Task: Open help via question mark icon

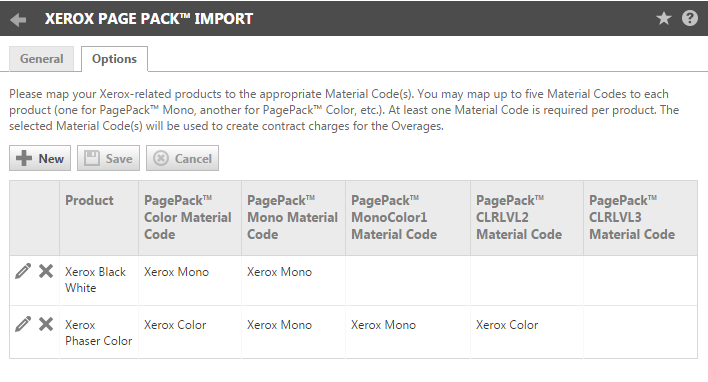Action: [689, 19]
